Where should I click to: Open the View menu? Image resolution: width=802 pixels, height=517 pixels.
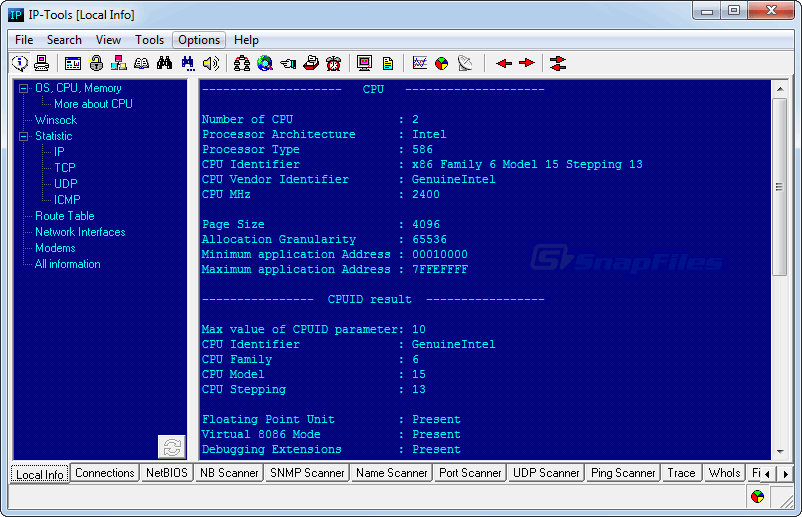point(108,40)
